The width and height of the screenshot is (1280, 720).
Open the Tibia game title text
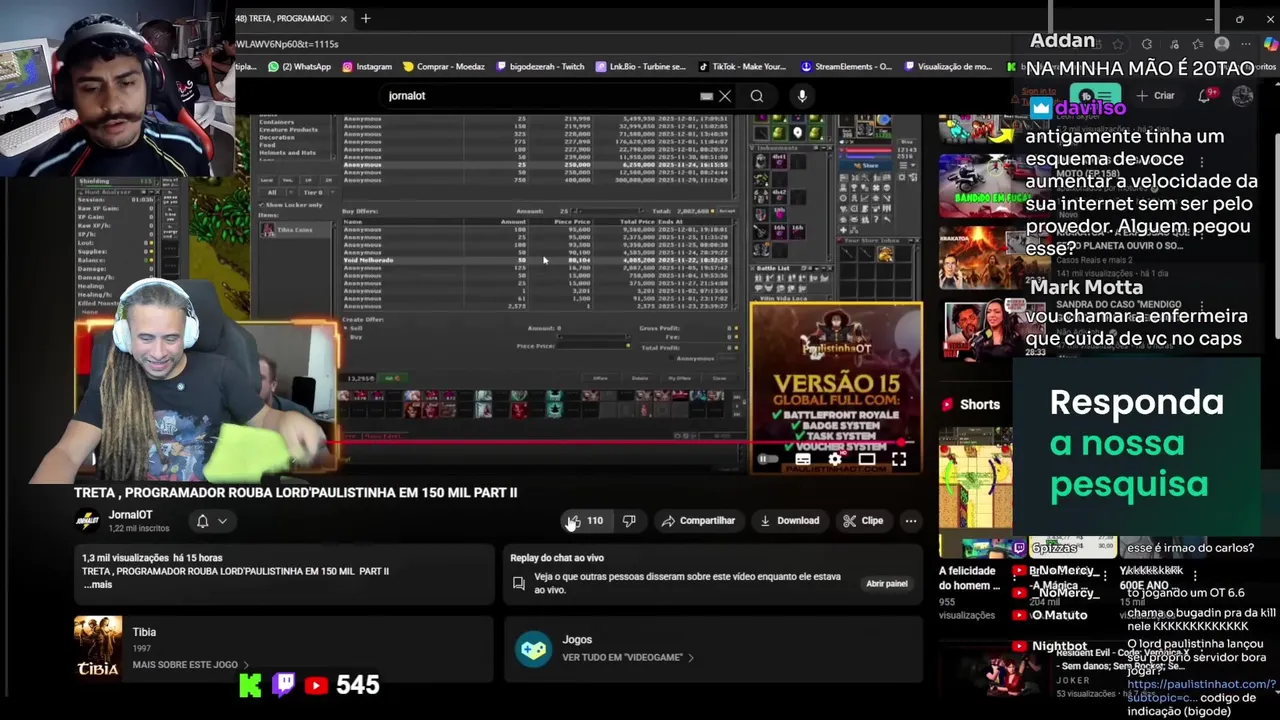[144, 632]
